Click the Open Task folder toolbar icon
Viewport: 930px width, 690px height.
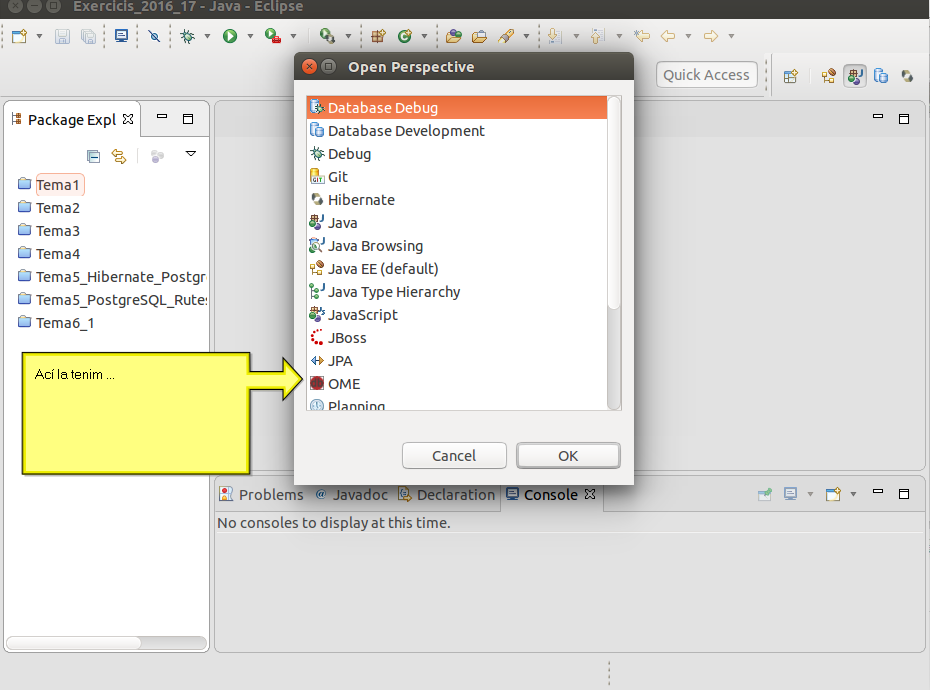(x=479, y=36)
